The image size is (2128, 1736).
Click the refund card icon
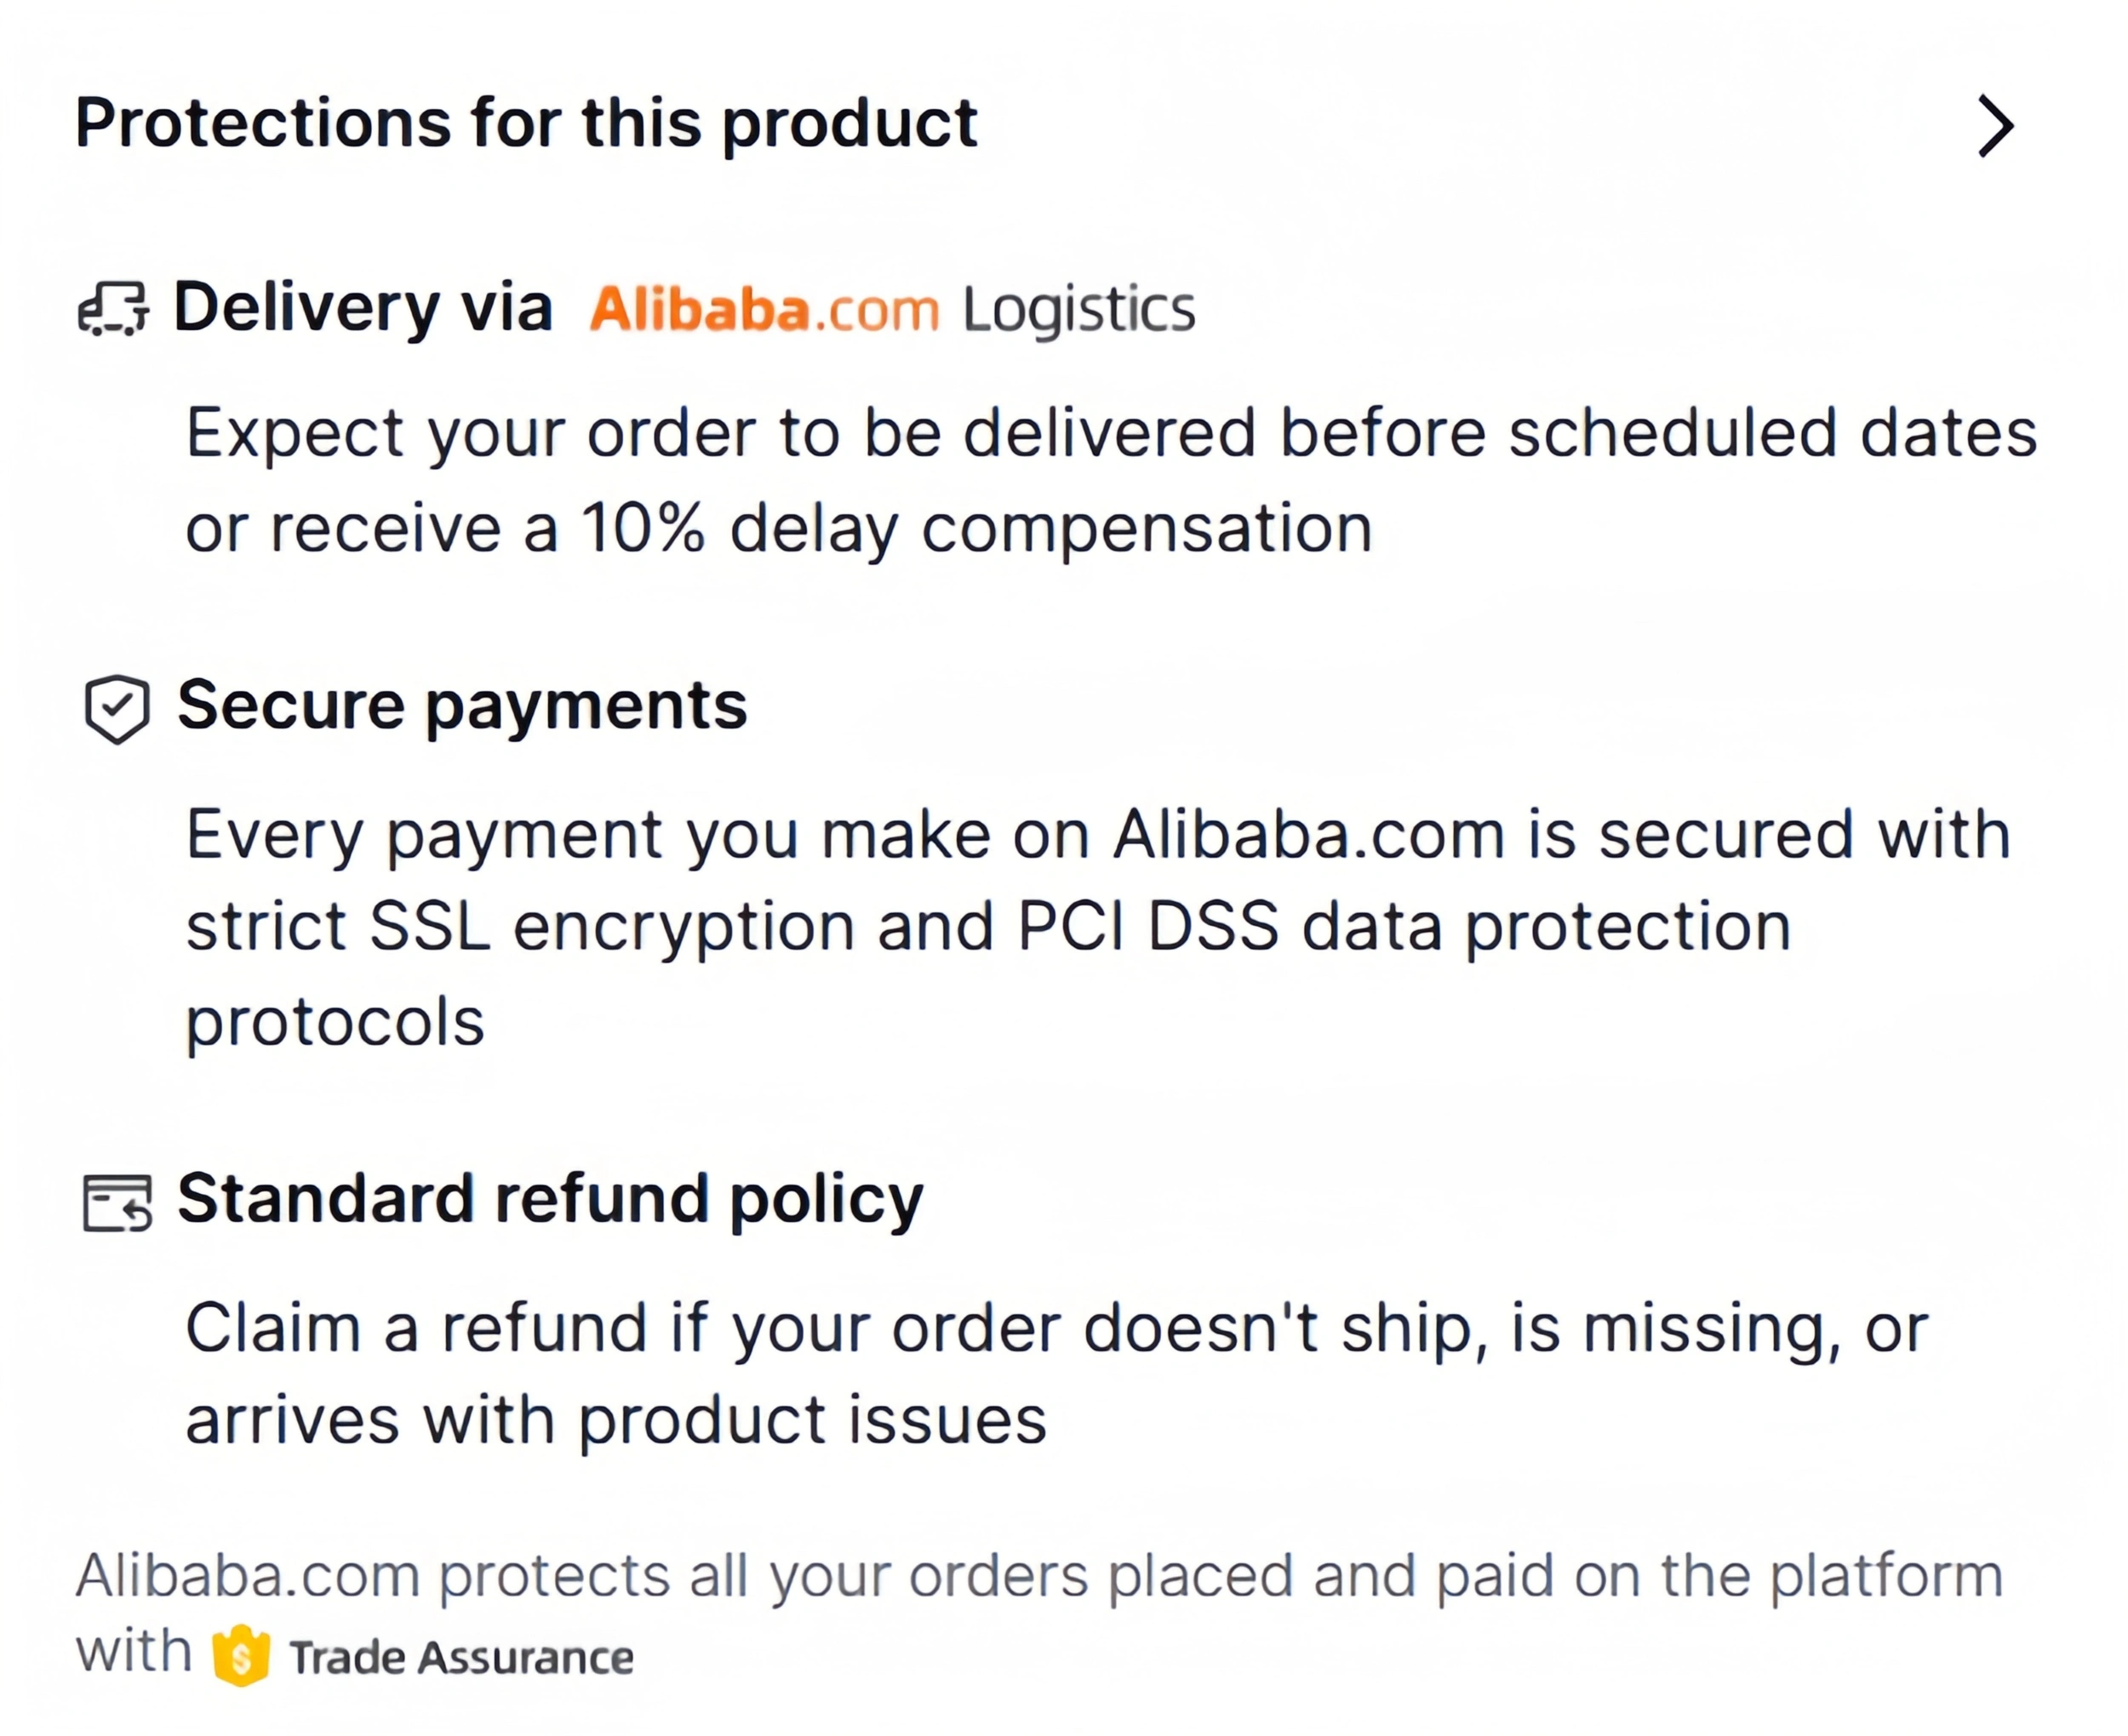click(117, 1203)
